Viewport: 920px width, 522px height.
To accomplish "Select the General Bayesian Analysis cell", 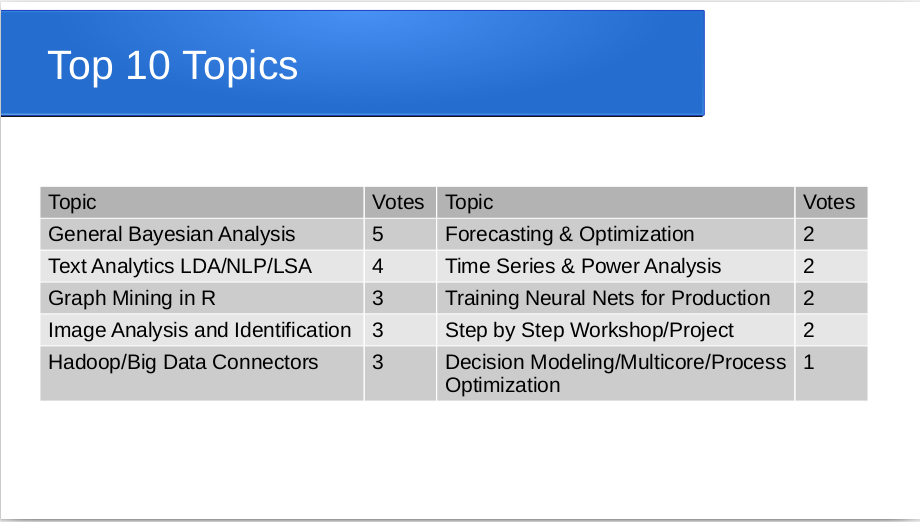I will coord(202,234).
